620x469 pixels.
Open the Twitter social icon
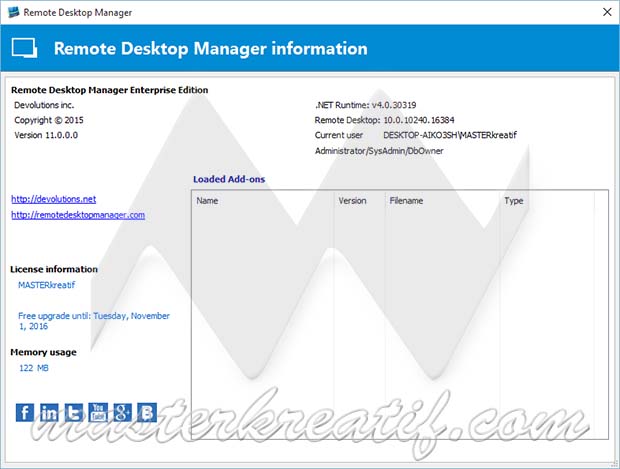(74, 412)
